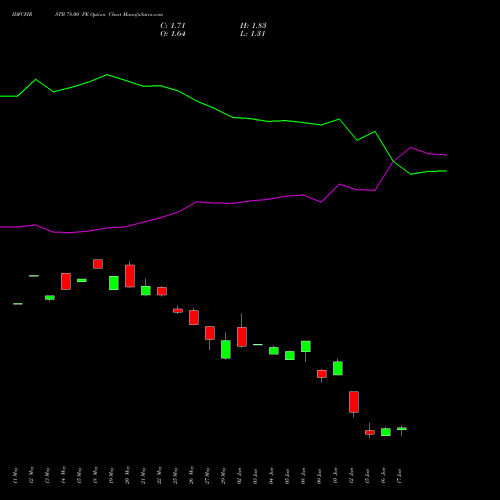Image resolution: width=500 pixels, height=500 pixels.
Task: Click the green indicator line peak
Action: tap(107, 75)
